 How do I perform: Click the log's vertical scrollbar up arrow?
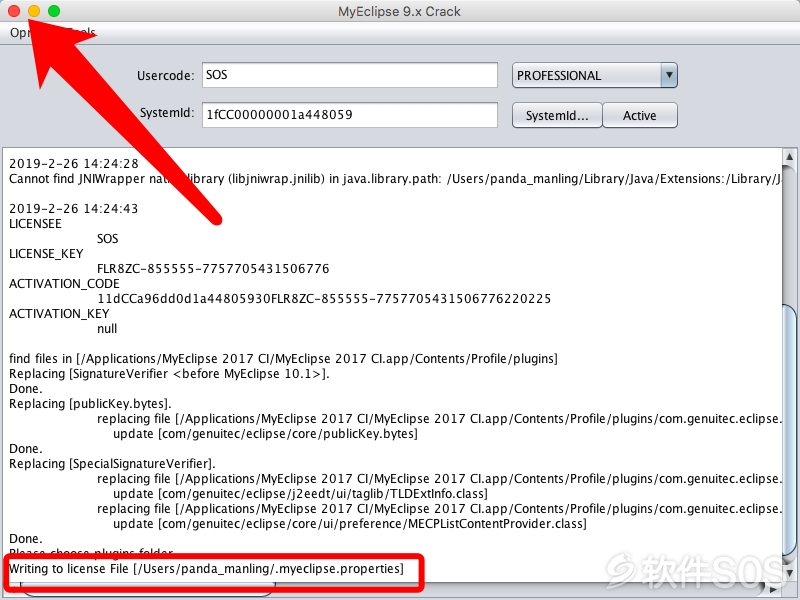(789, 156)
